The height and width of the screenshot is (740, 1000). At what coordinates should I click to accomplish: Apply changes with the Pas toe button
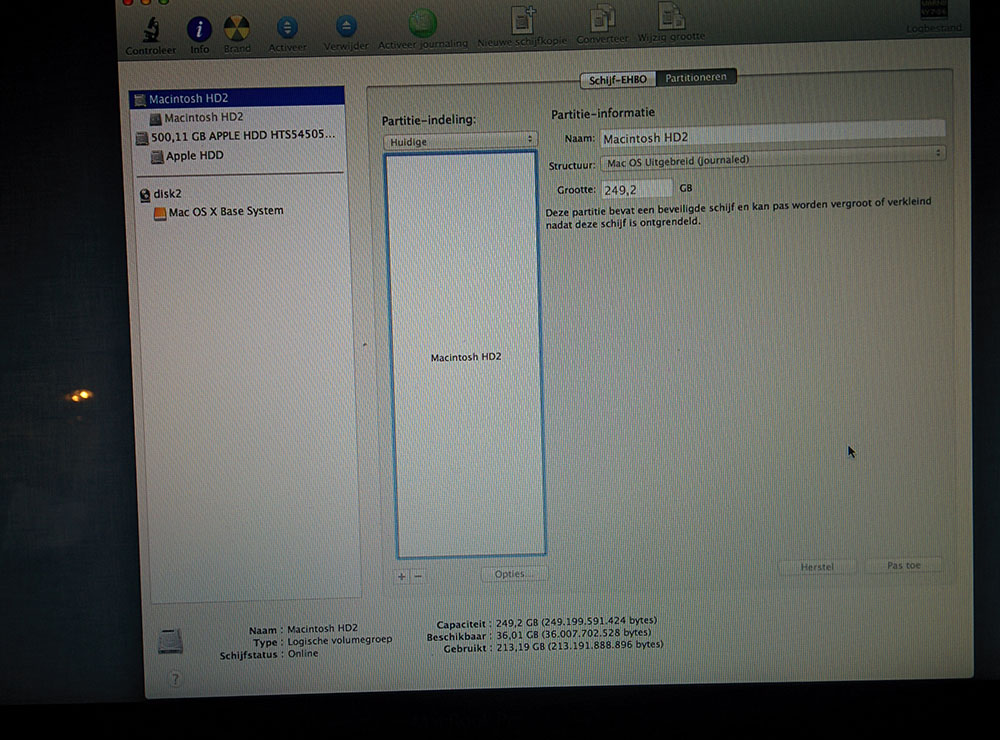903,565
